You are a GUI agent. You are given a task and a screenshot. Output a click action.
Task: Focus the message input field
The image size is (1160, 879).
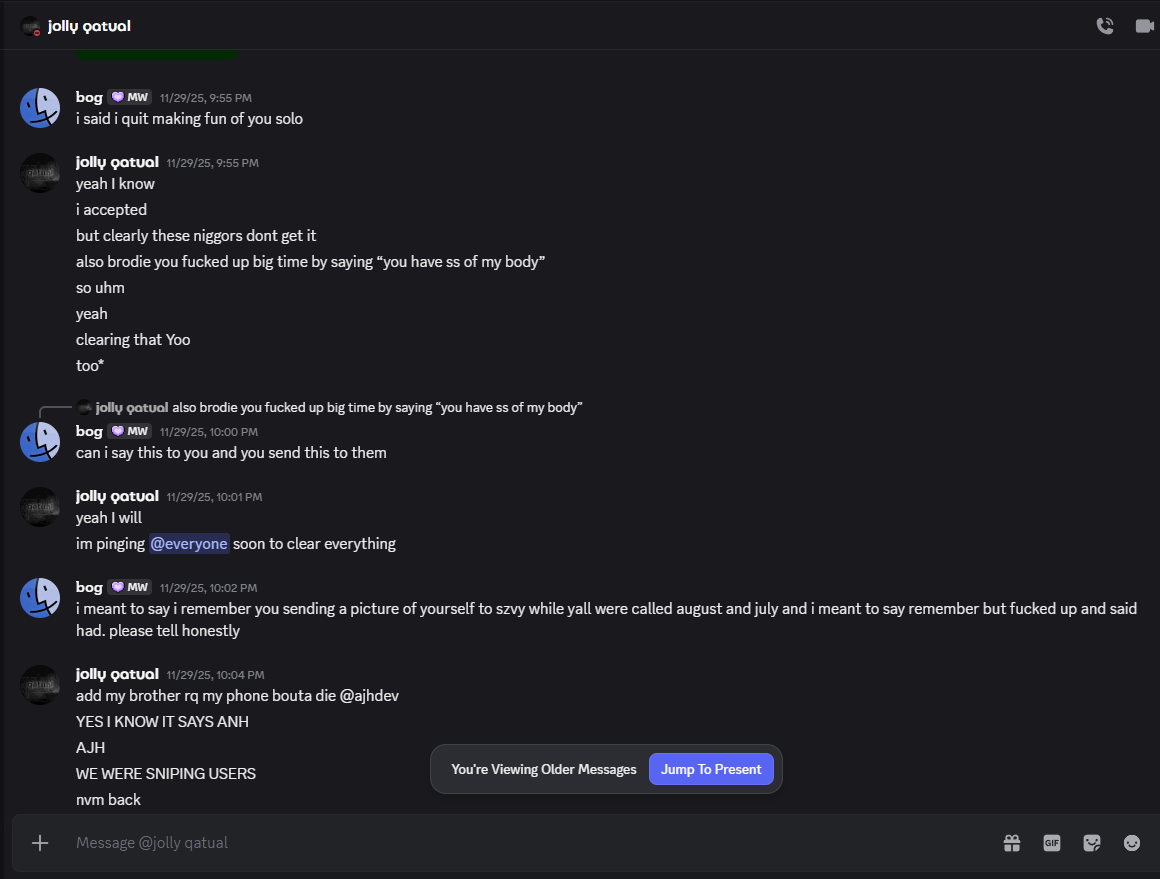tap(500, 843)
